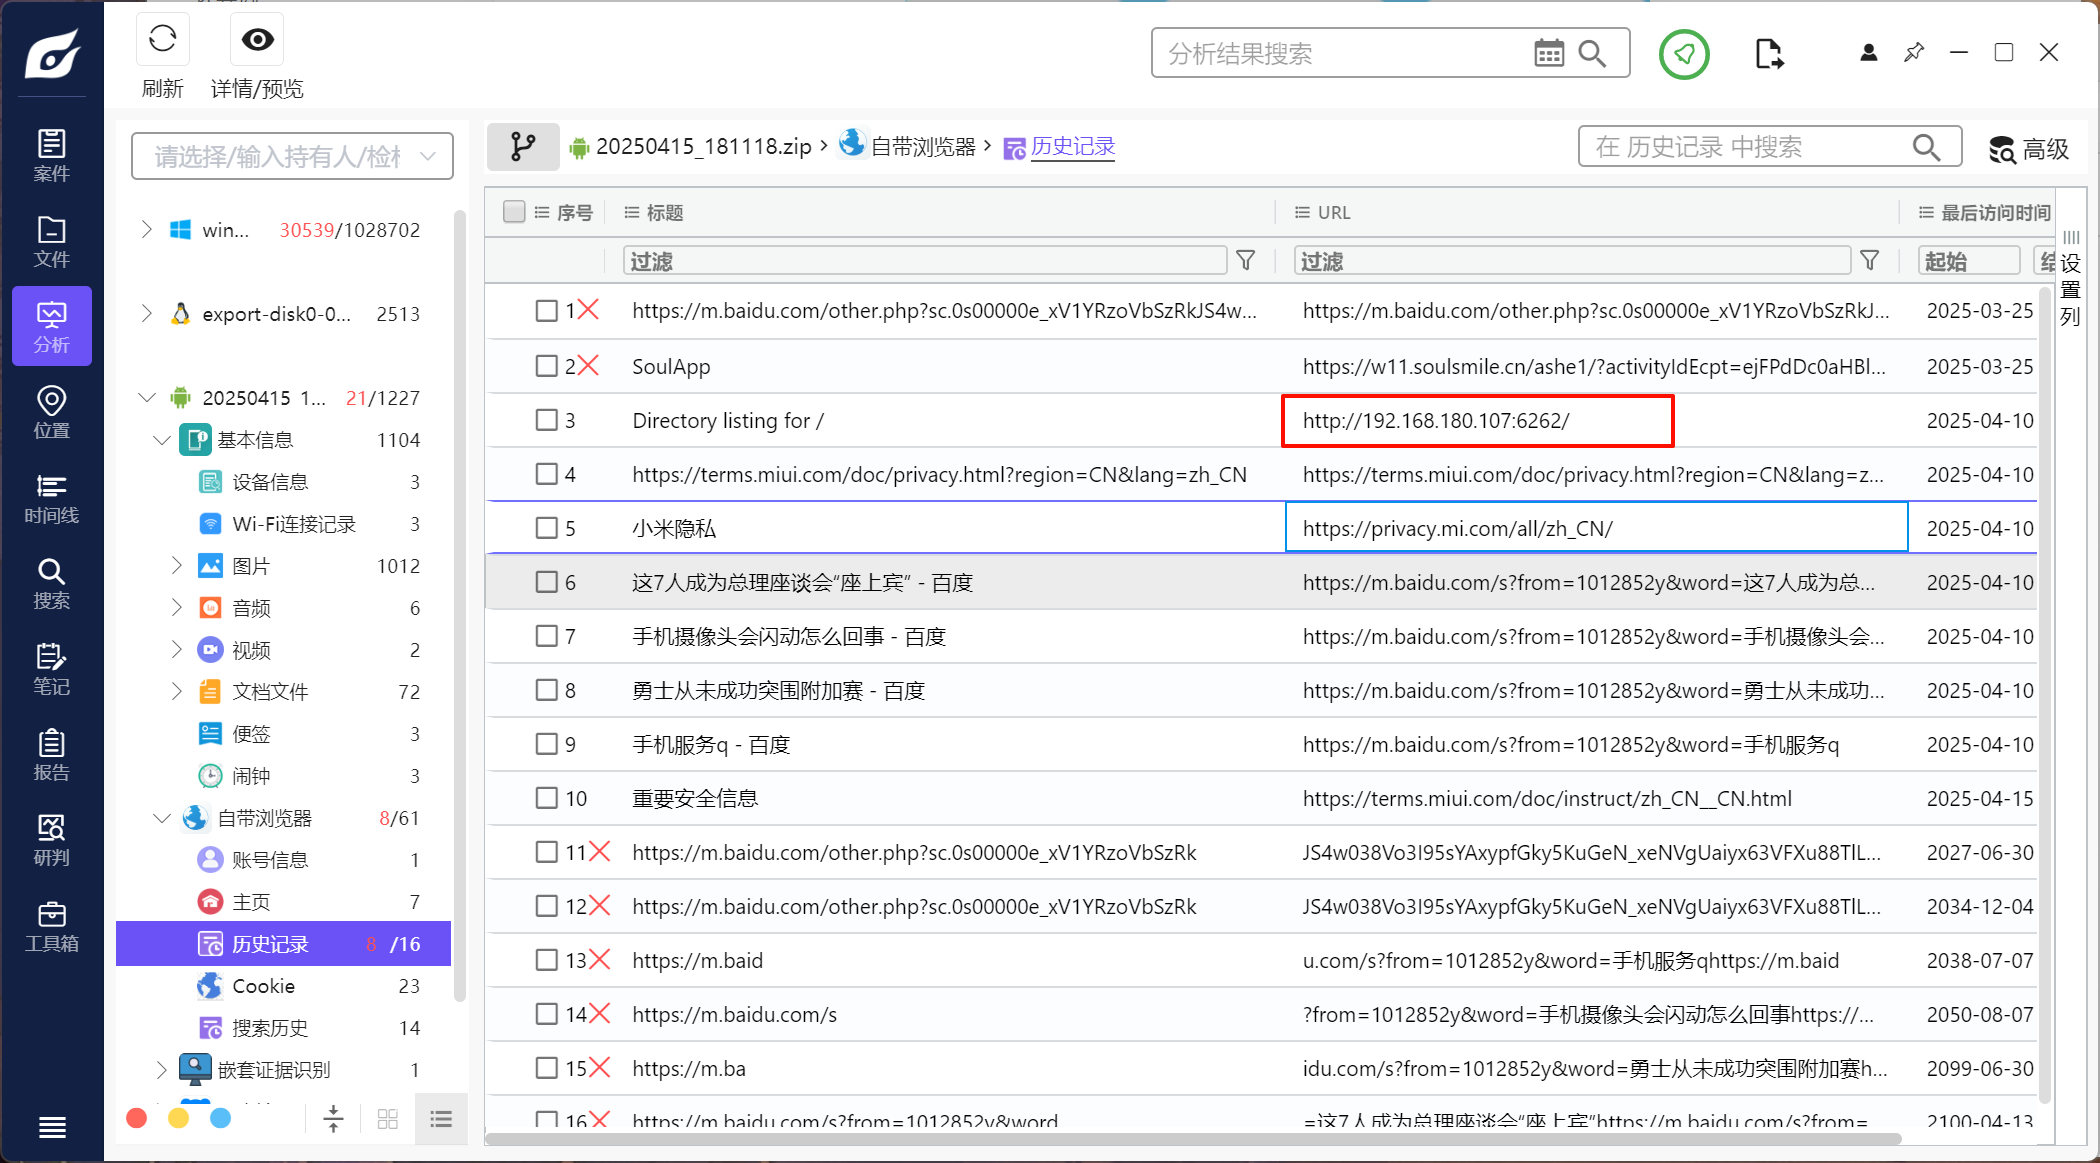The width and height of the screenshot is (2100, 1163).
Task: Open the Notes (笔记) sidebar section
Action: [52, 669]
